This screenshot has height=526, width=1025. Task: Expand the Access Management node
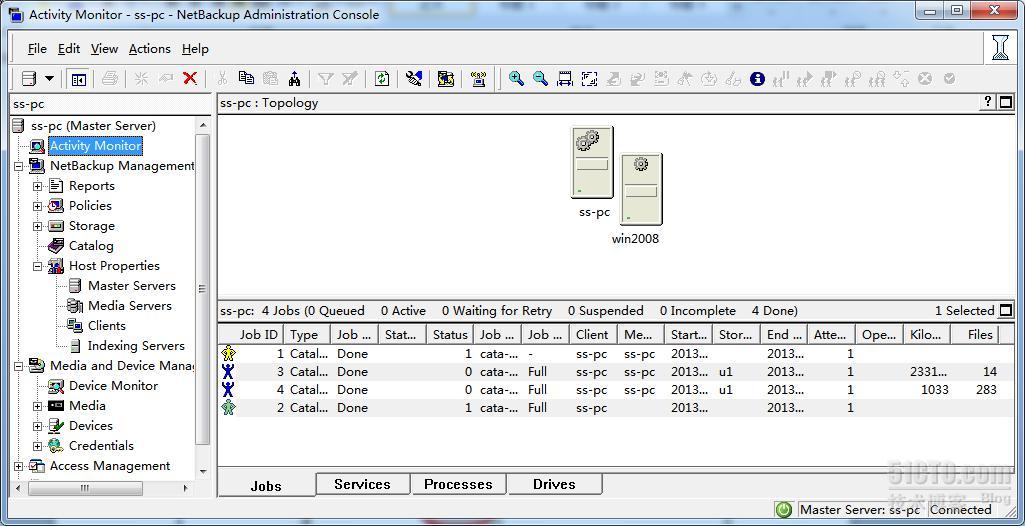click(18, 467)
